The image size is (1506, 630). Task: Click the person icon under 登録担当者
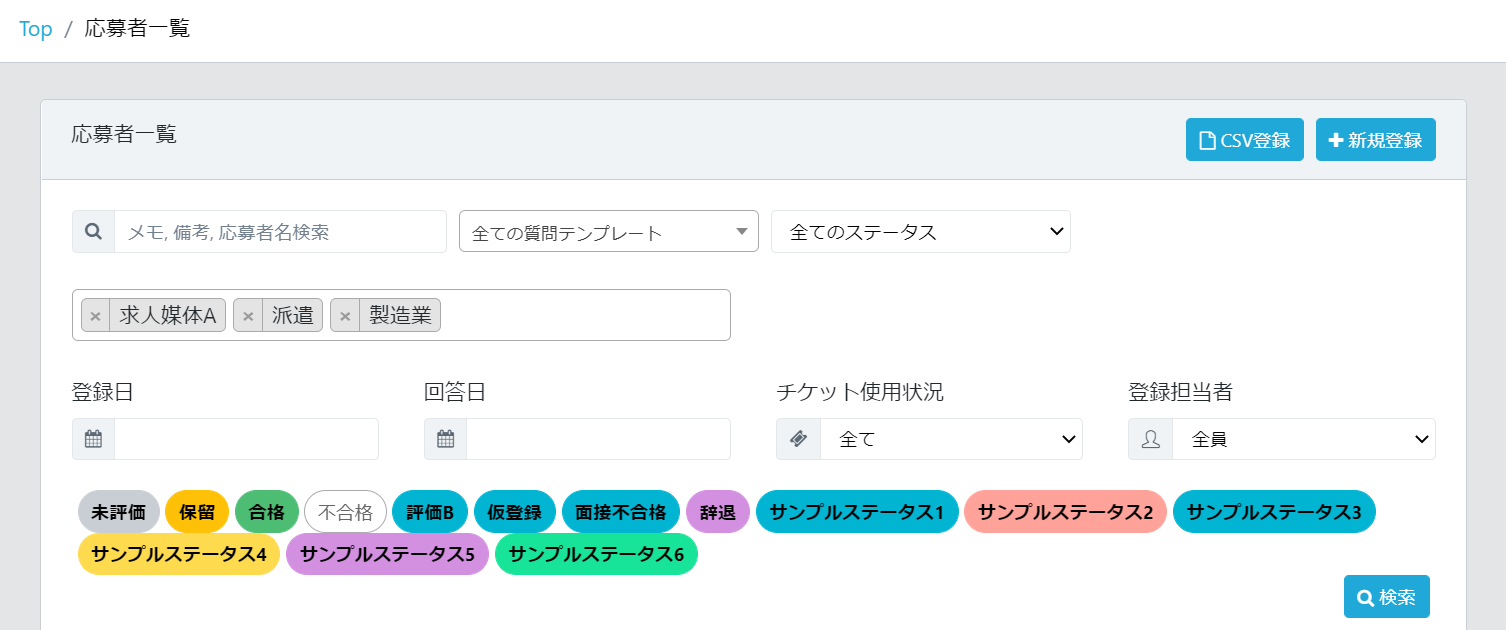click(1150, 439)
